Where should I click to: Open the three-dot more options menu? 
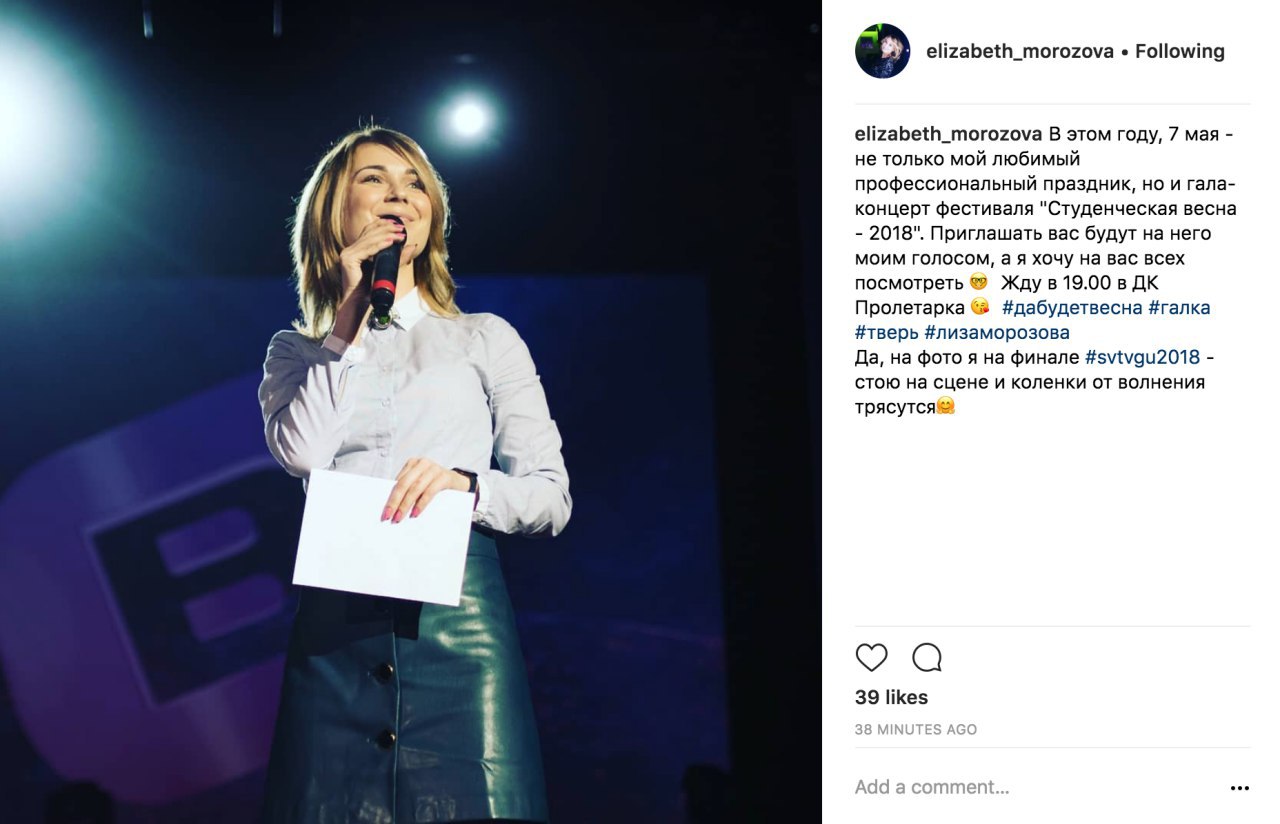click(1240, 788)
